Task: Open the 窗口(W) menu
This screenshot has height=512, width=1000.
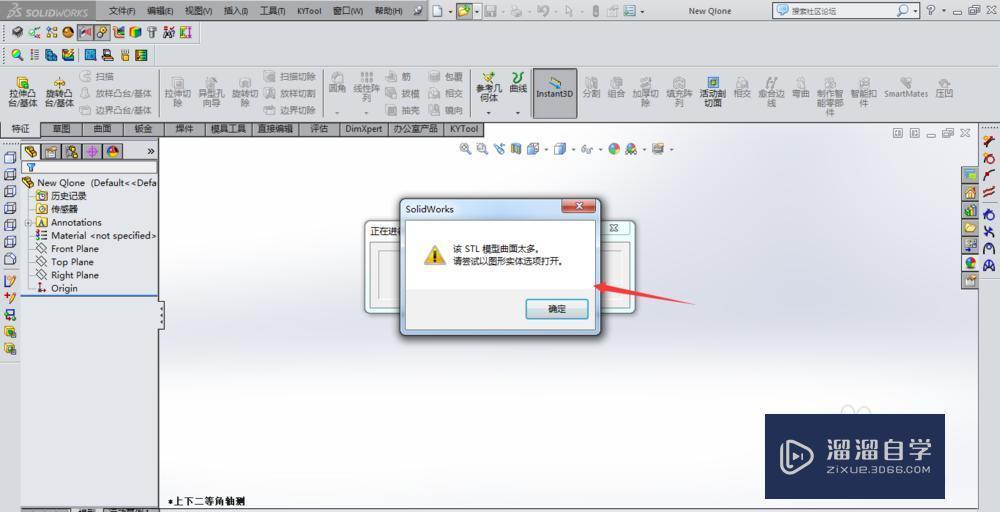Action: (x=348, y=11)
